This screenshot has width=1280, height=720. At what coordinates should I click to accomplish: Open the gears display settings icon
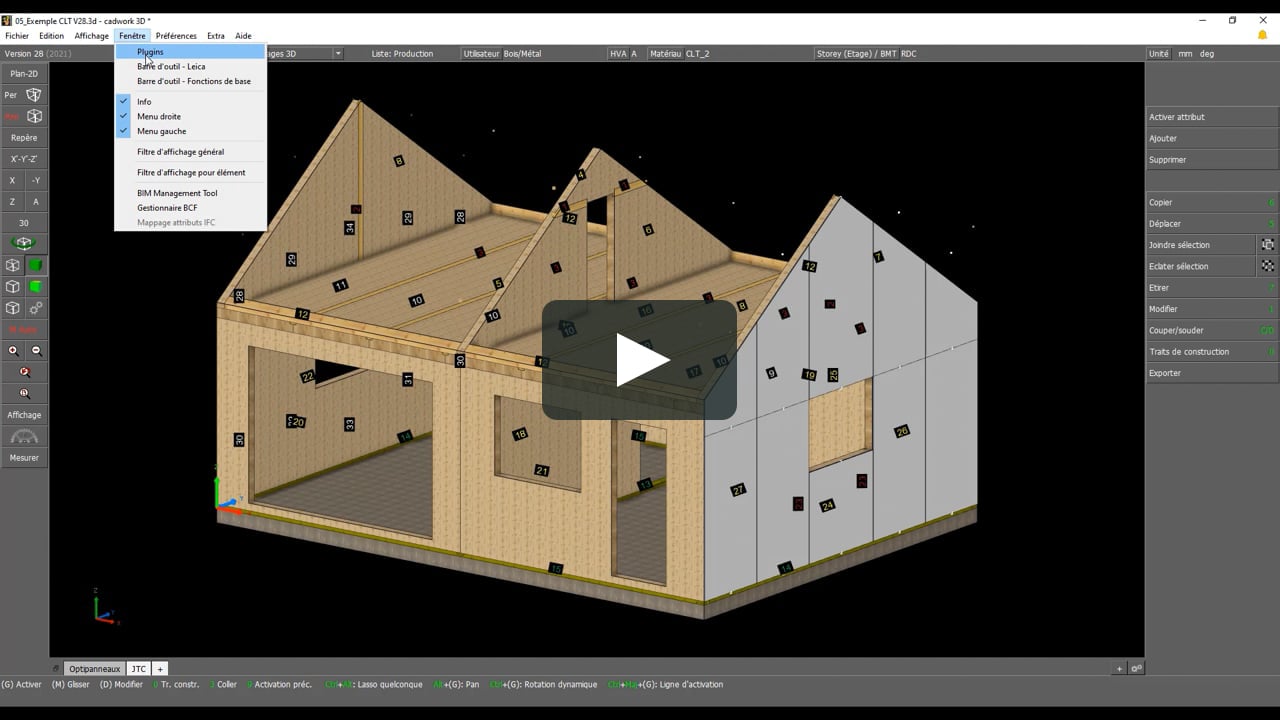pos(36,308)
